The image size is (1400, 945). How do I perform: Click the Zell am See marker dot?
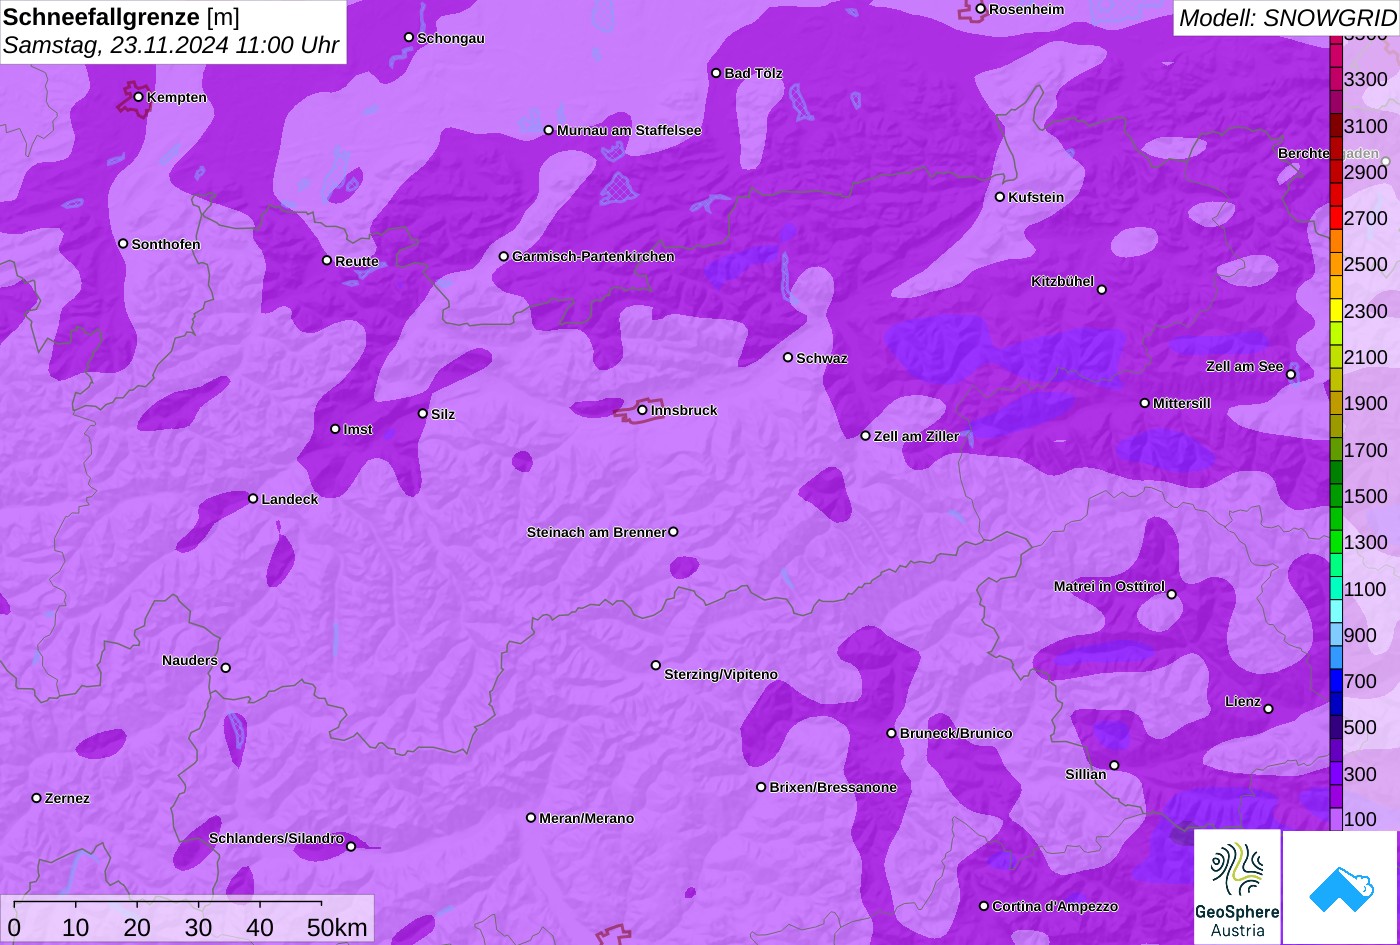click(1291, 375)
